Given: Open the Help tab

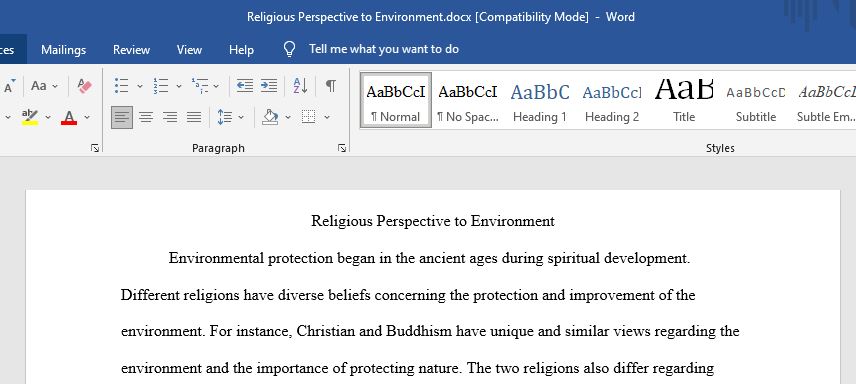Looking at the screenshot, I should (241, 50).
